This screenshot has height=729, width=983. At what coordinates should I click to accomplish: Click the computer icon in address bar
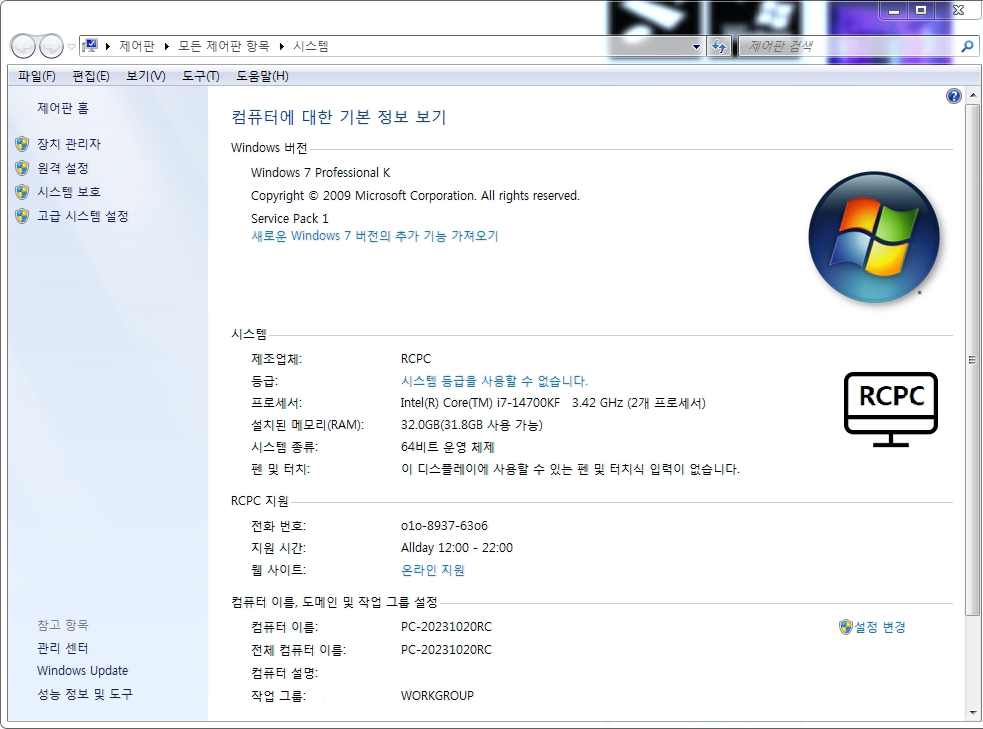coord(90,46)
